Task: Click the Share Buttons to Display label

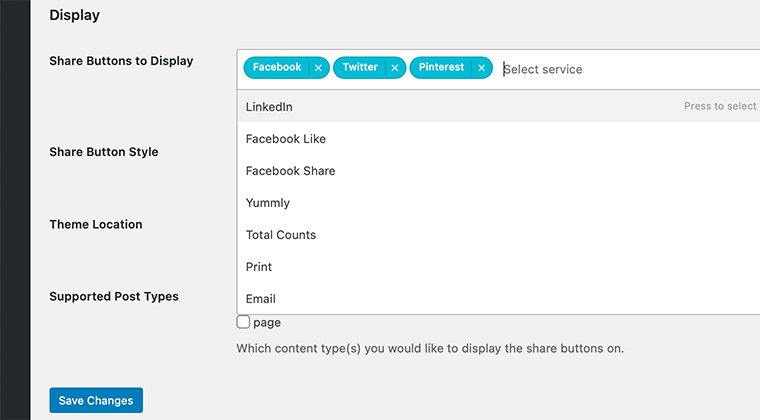Action: pyautogui.click(x=121, y=61)
